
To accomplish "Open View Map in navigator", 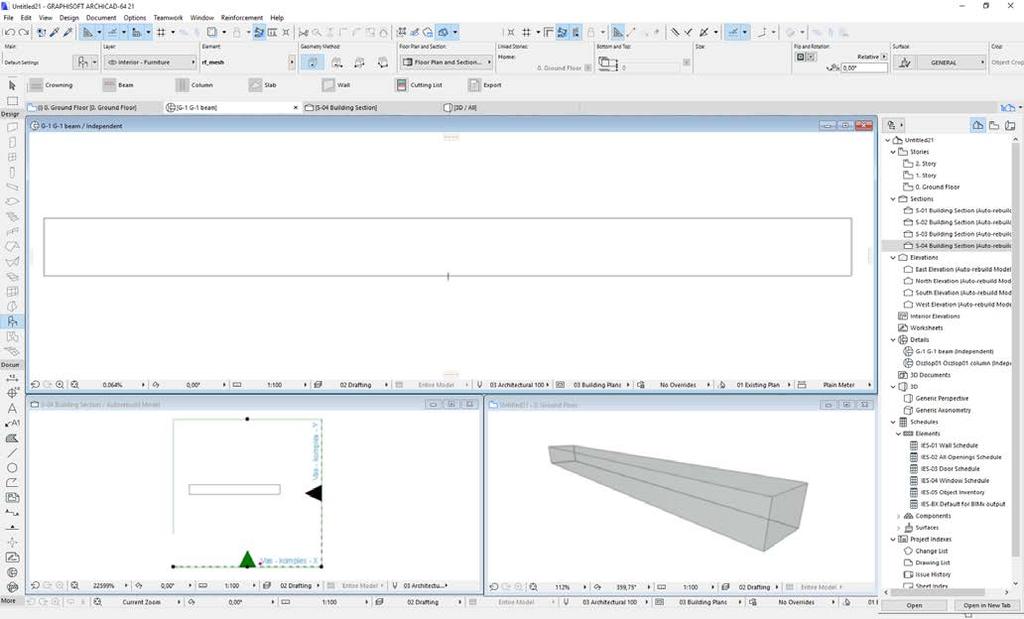I will pos(994,125).
